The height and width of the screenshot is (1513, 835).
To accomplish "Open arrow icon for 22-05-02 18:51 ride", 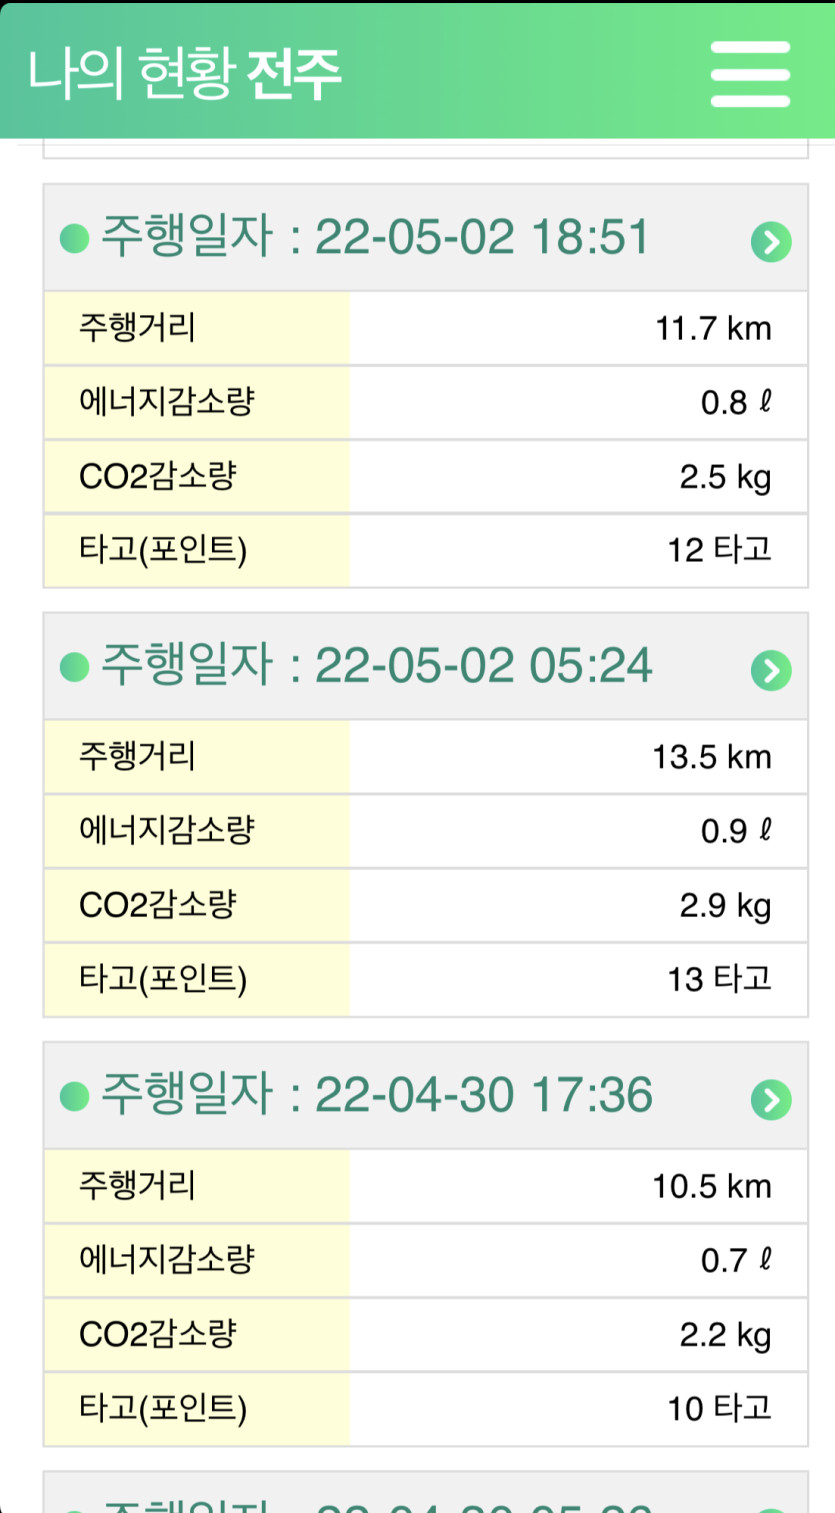I will click(771, 241).
